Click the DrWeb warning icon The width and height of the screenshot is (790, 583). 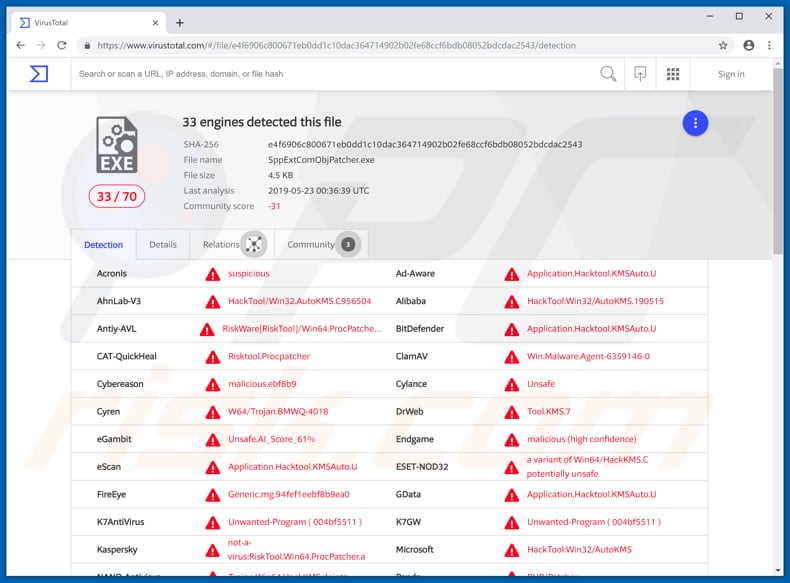pos(511,412)
